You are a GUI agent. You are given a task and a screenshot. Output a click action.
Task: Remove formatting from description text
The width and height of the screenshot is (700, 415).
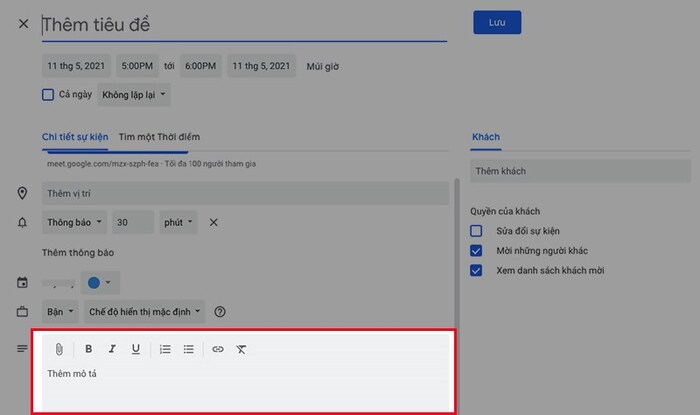point(242,349)
